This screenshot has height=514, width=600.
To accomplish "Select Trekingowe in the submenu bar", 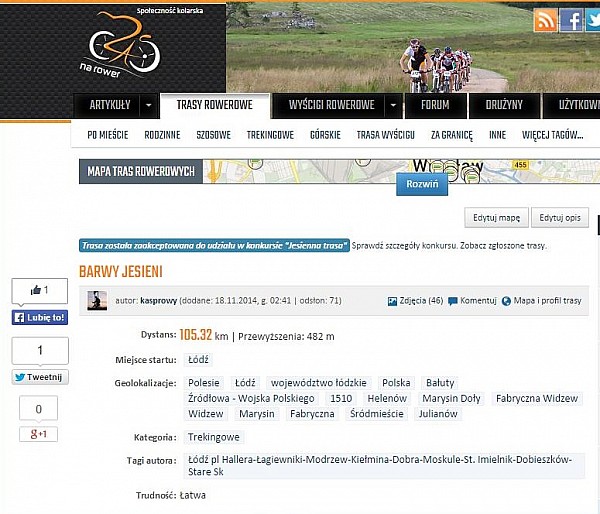I will [270, 135].
